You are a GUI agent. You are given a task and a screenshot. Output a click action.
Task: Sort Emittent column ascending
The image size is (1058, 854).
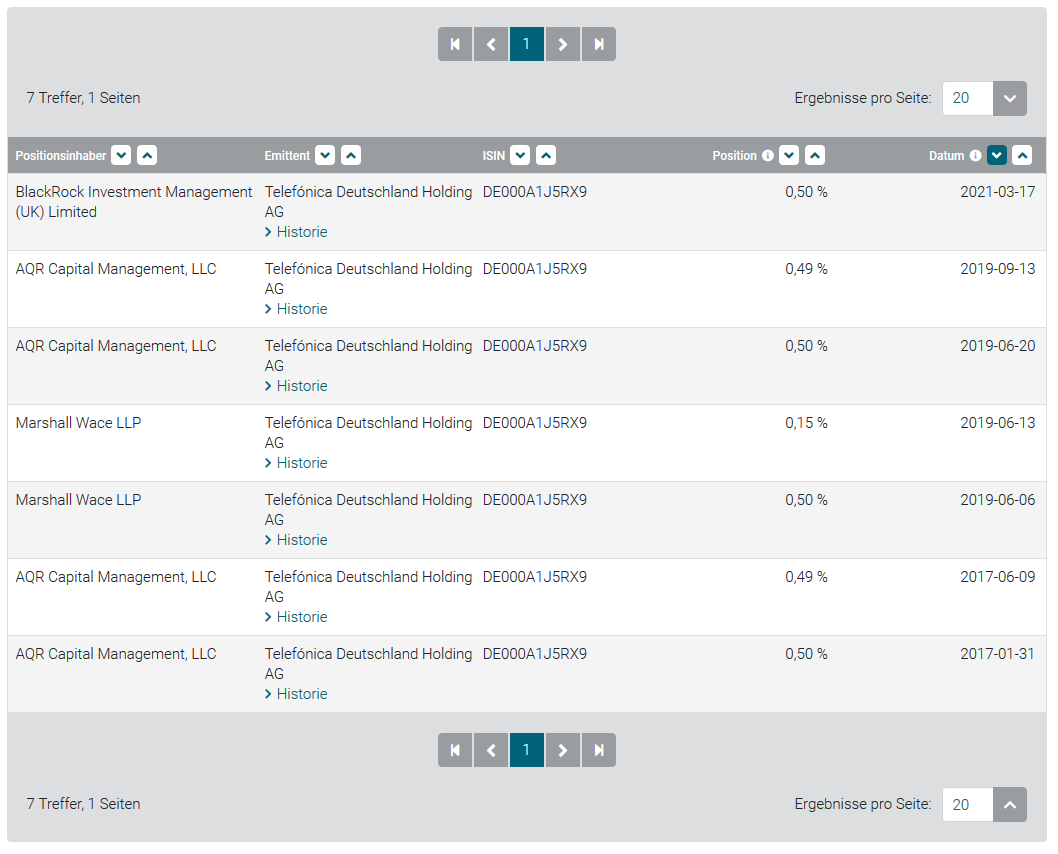coord(351,156)
